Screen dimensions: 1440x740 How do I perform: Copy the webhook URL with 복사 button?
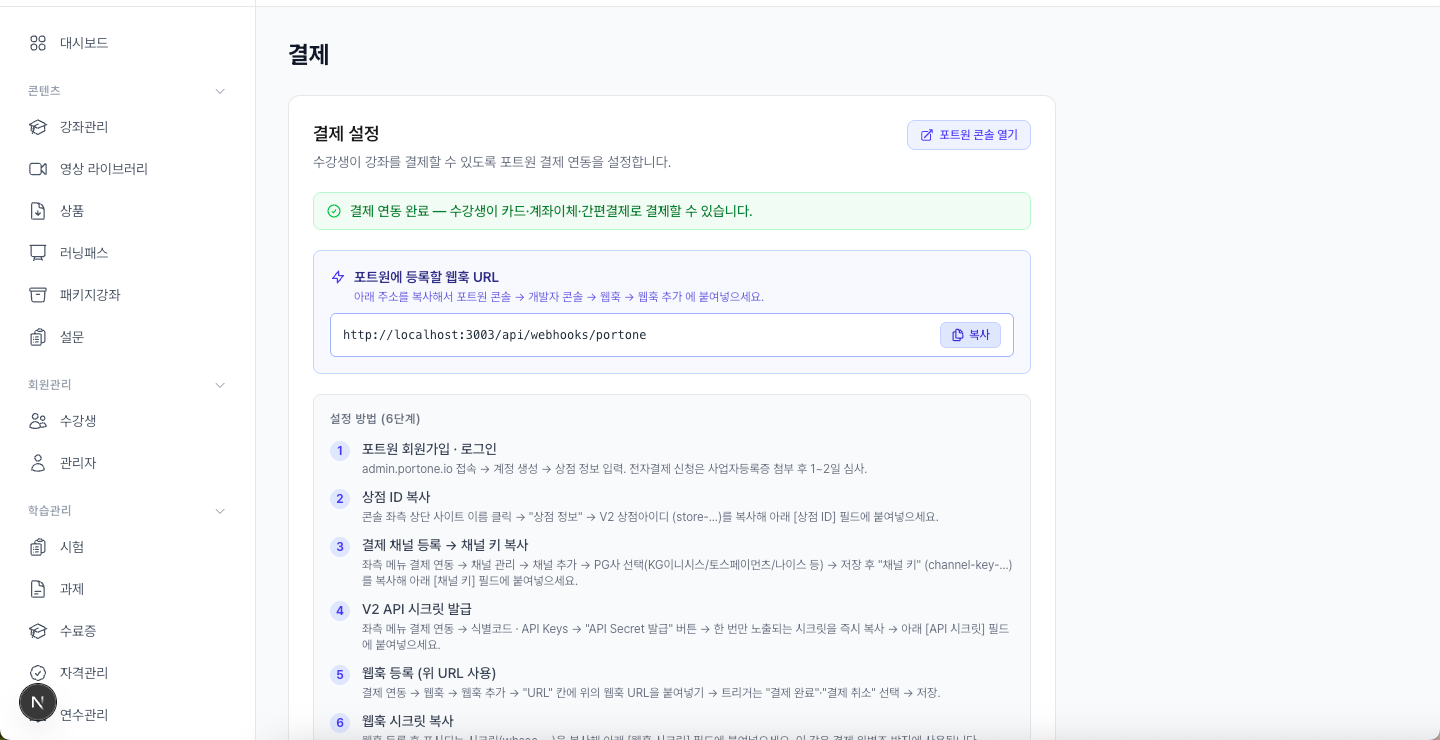coord(970,335)
